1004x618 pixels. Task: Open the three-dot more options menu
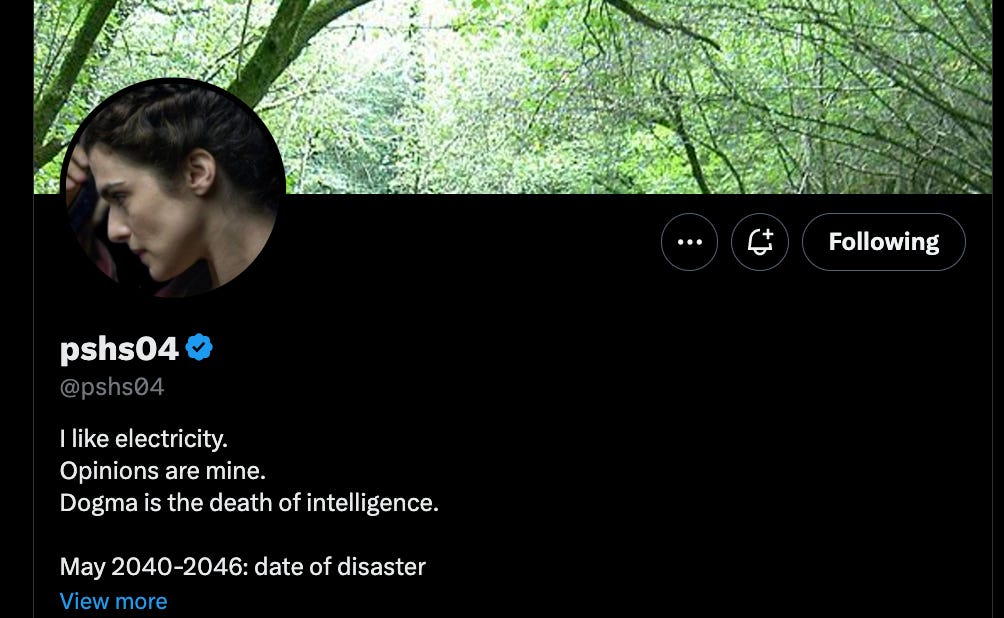689,242
